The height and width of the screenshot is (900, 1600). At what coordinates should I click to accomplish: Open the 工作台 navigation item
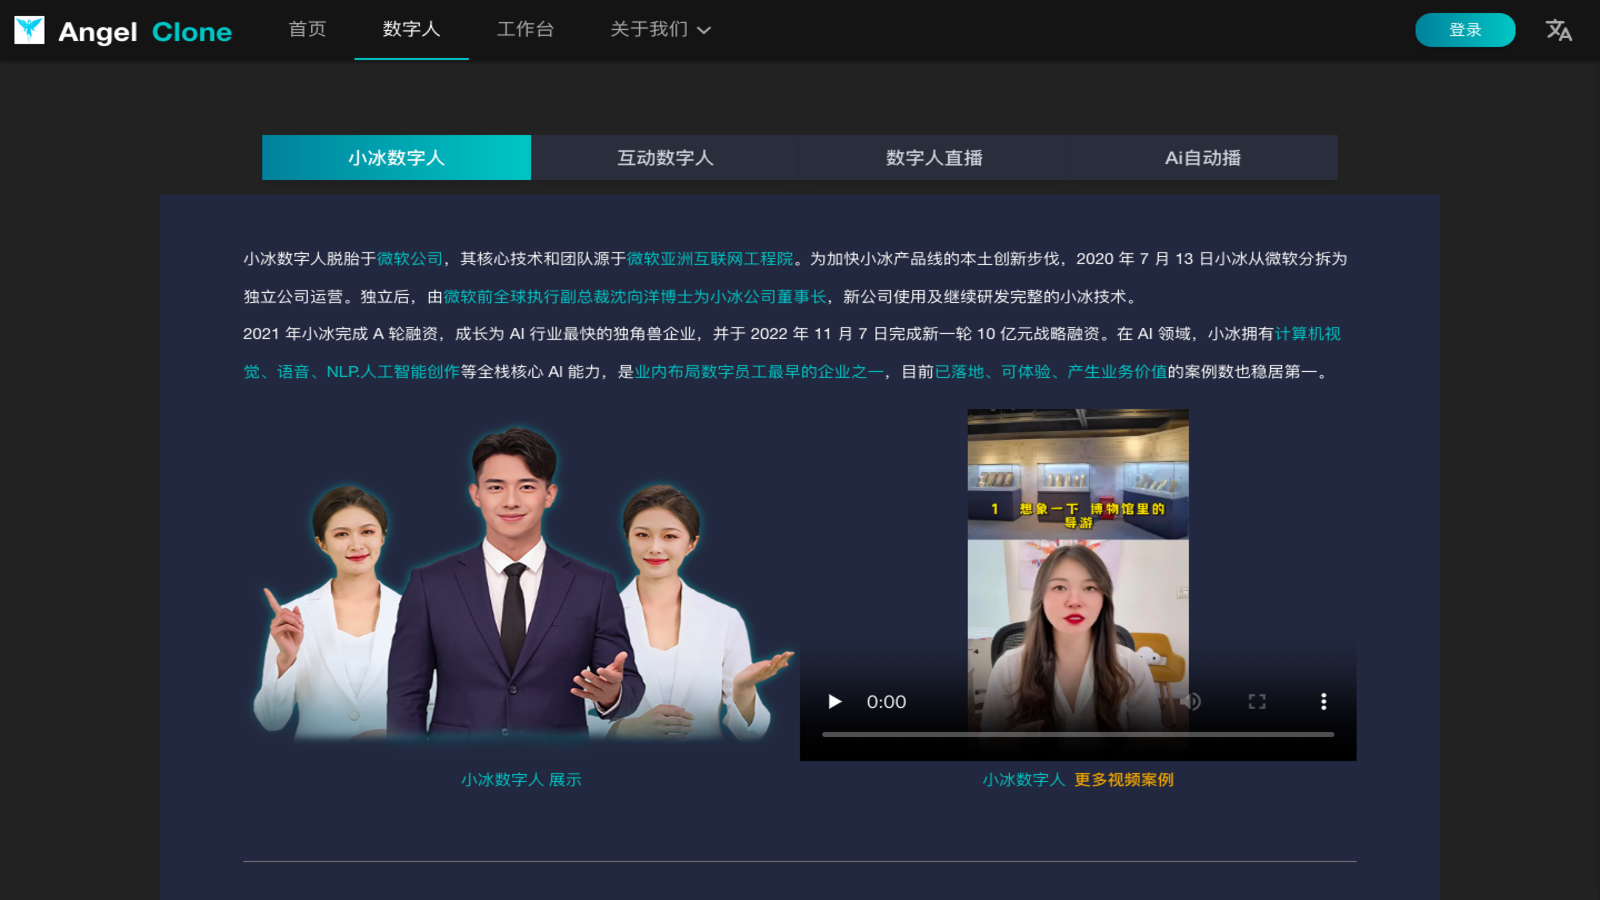[525, 30]
